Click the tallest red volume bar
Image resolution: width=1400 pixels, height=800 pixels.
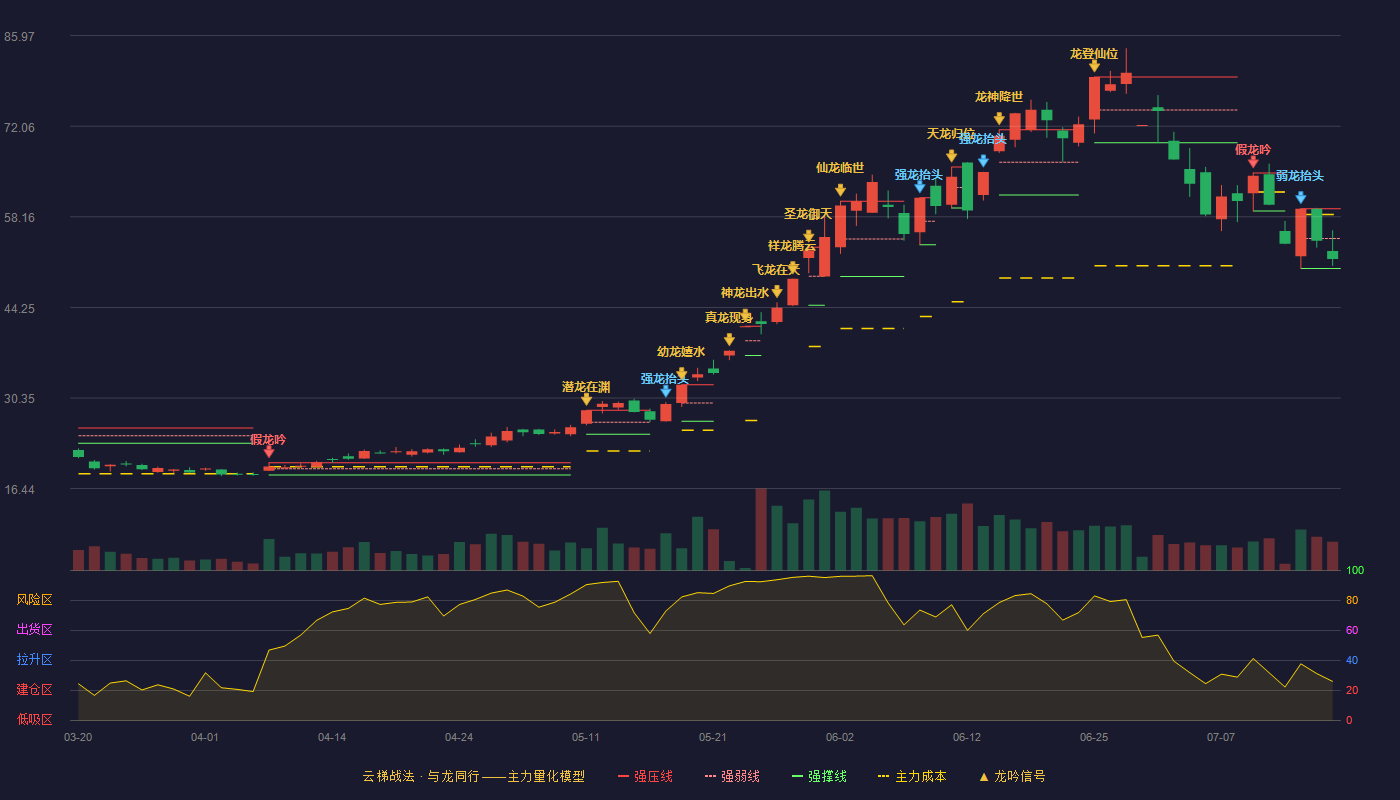(761, 529)
